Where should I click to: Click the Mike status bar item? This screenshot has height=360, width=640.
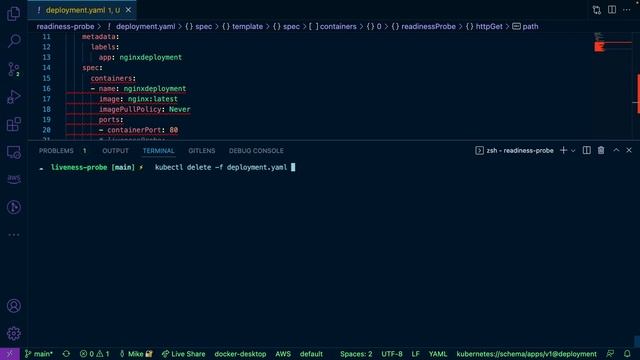coord(136,354)
